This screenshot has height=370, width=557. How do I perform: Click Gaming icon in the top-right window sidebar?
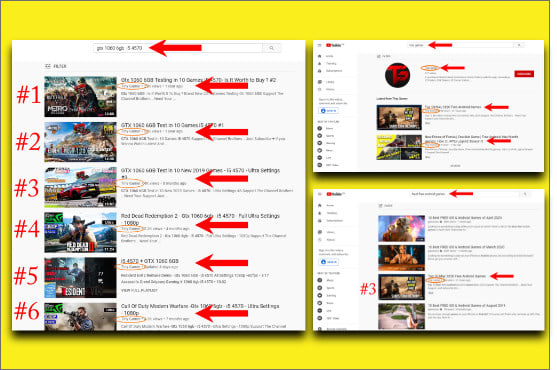[x=319, y=143]
